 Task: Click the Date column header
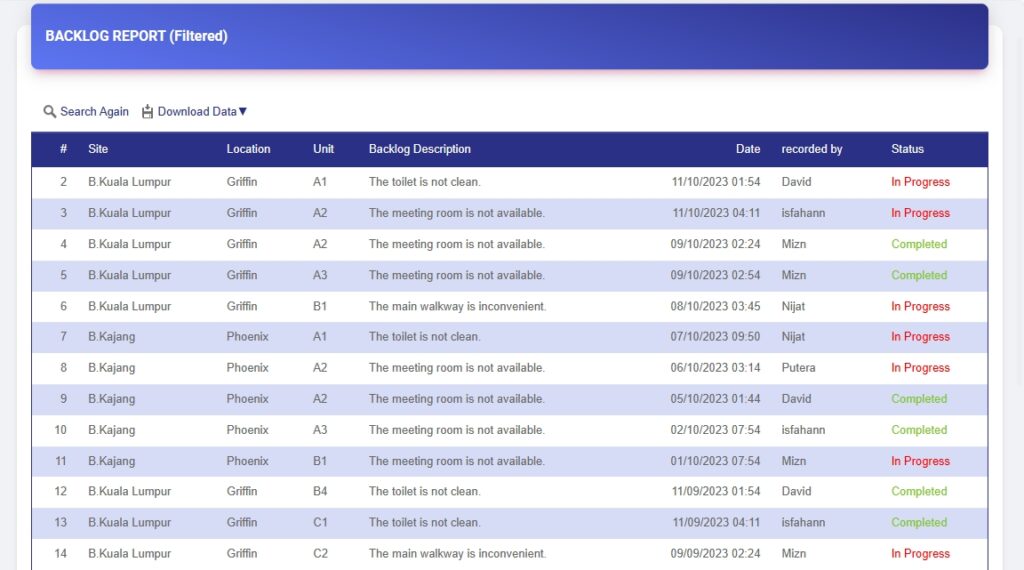pos(748,149)
